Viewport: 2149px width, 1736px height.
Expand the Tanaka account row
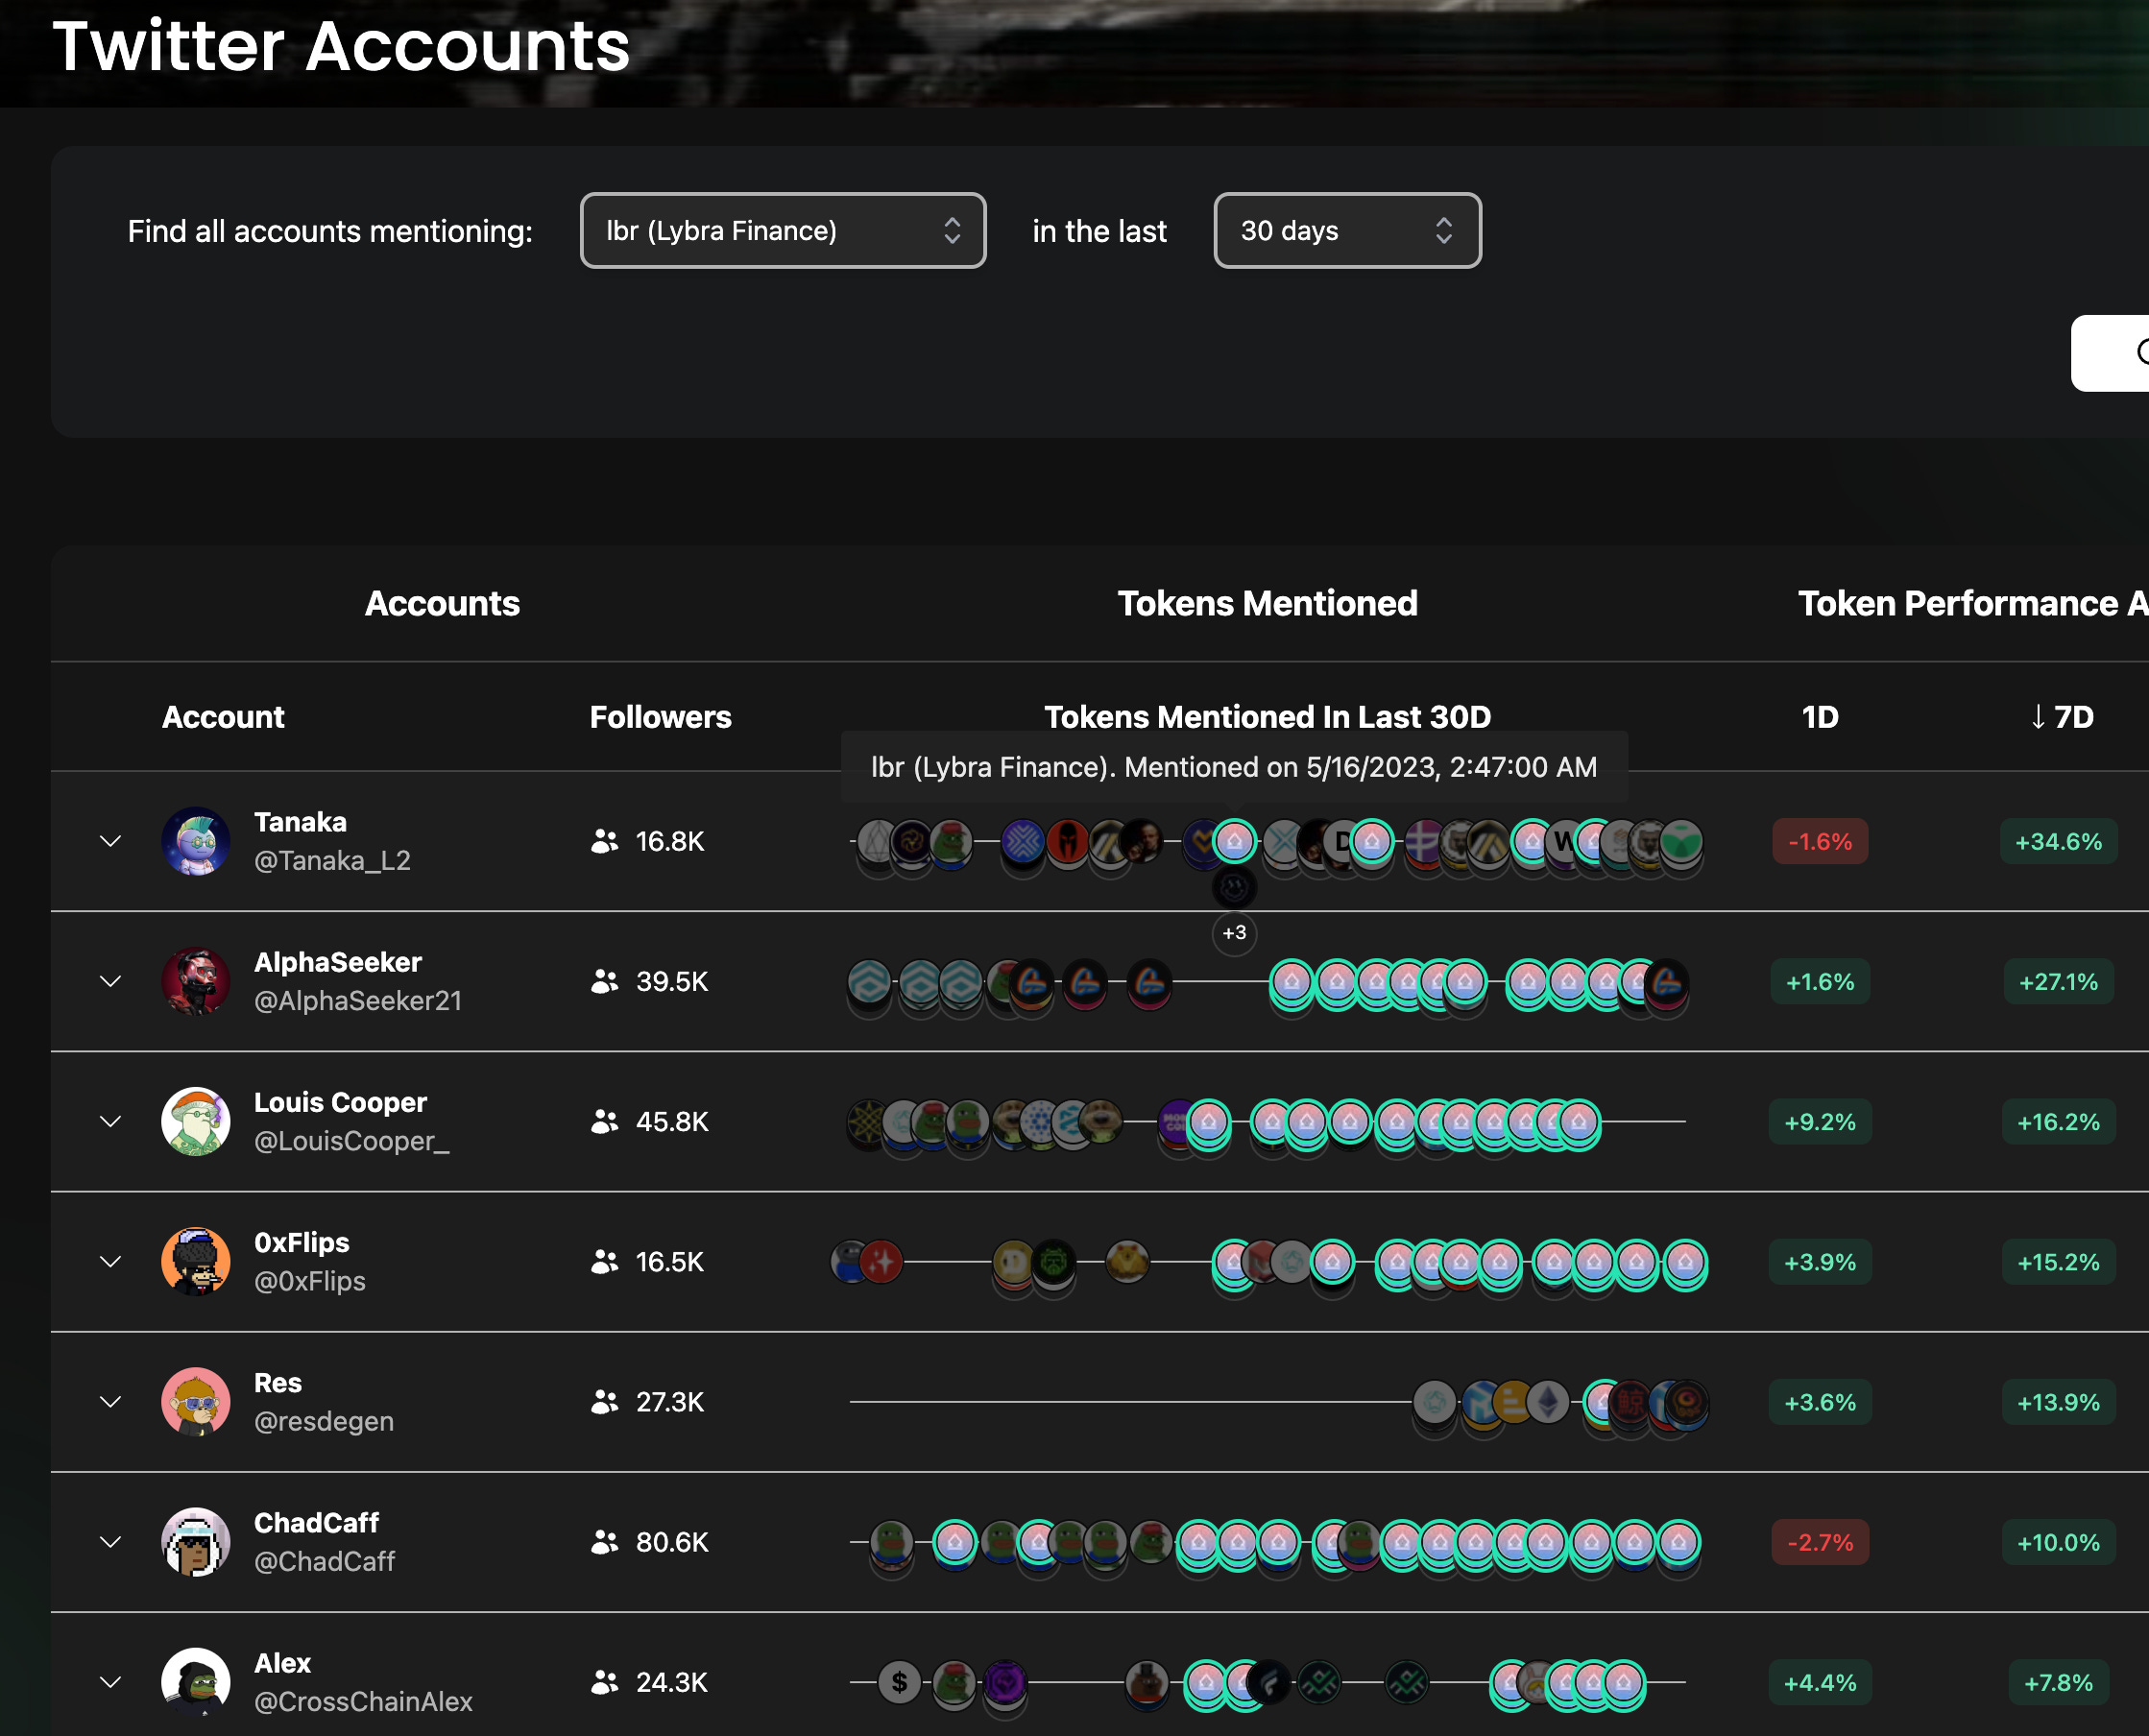click(111, 841)
